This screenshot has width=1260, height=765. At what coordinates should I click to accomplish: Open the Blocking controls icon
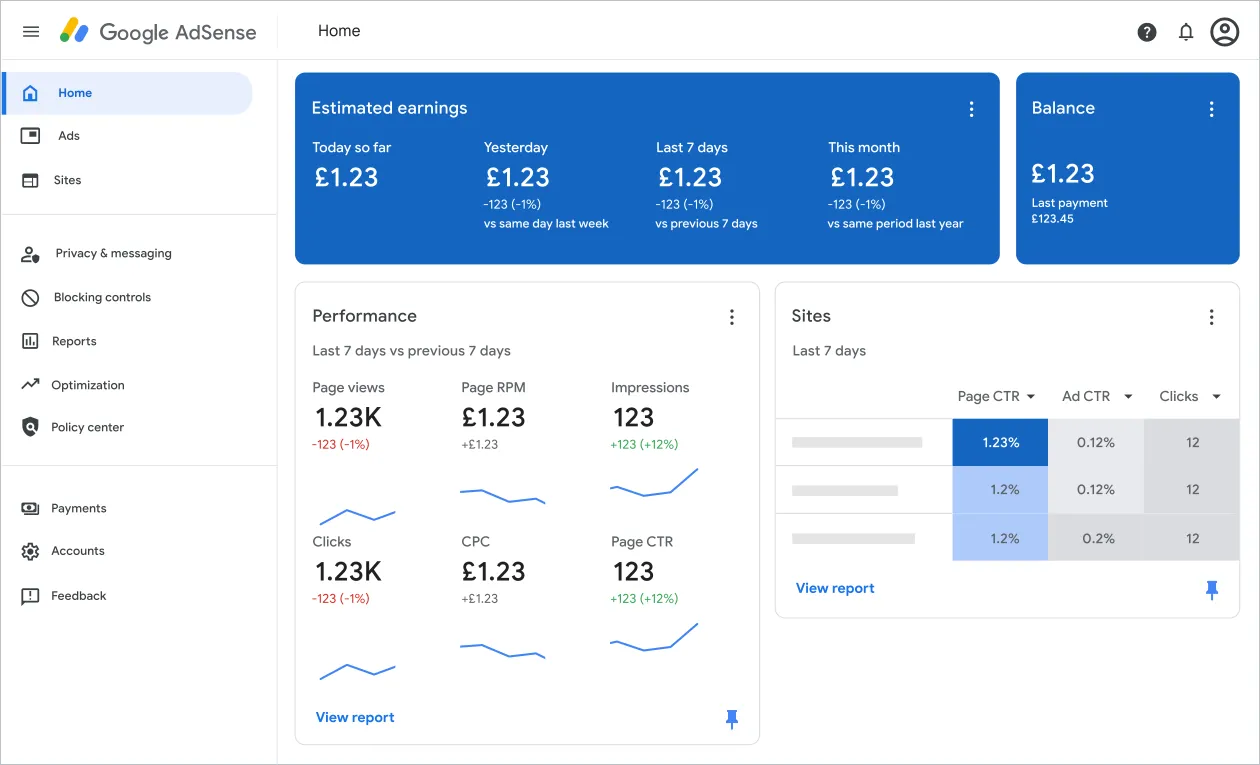(x=30, y=297)
